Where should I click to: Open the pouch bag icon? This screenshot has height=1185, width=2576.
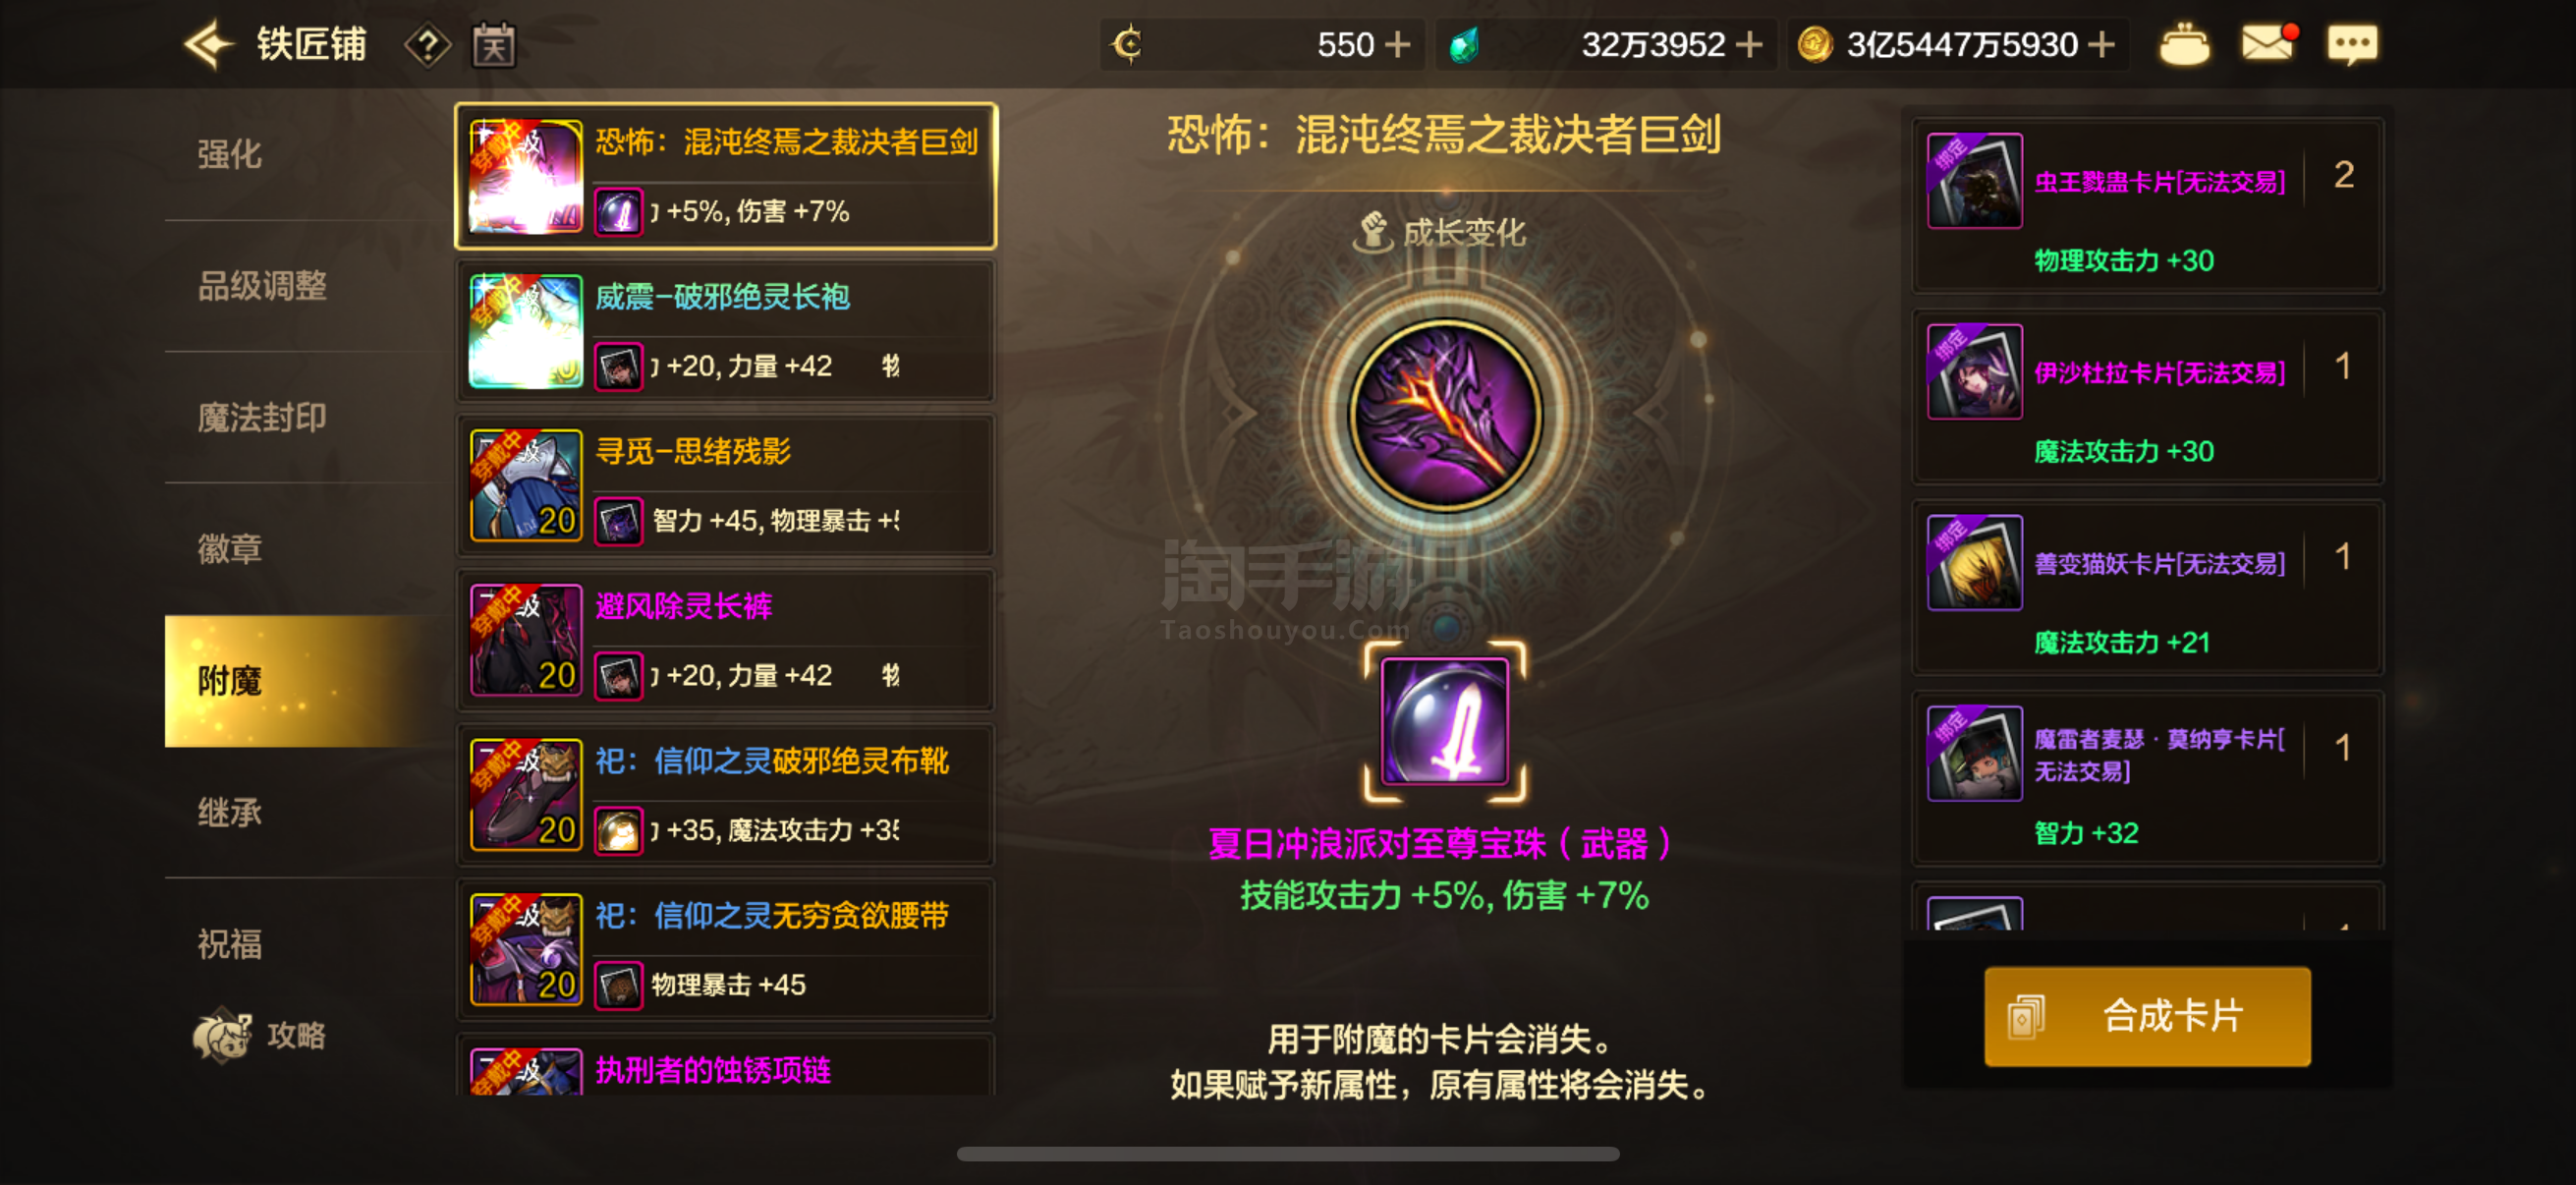[2184, 45]
